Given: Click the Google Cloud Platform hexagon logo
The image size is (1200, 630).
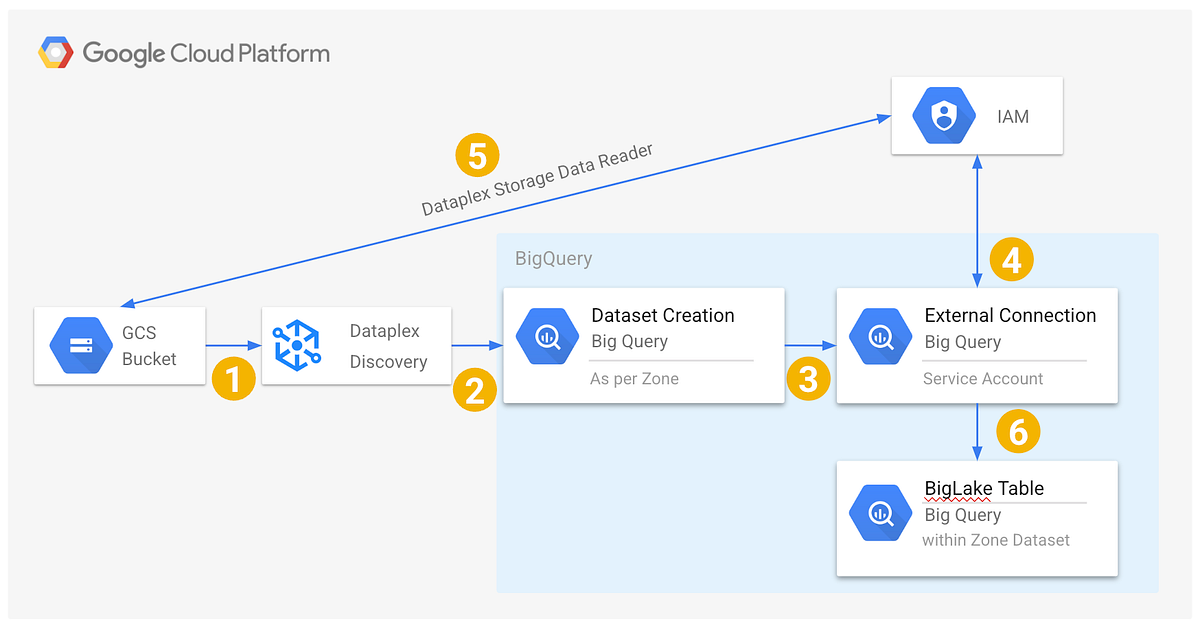Looking at the screenshot, I should pos(55,52).
